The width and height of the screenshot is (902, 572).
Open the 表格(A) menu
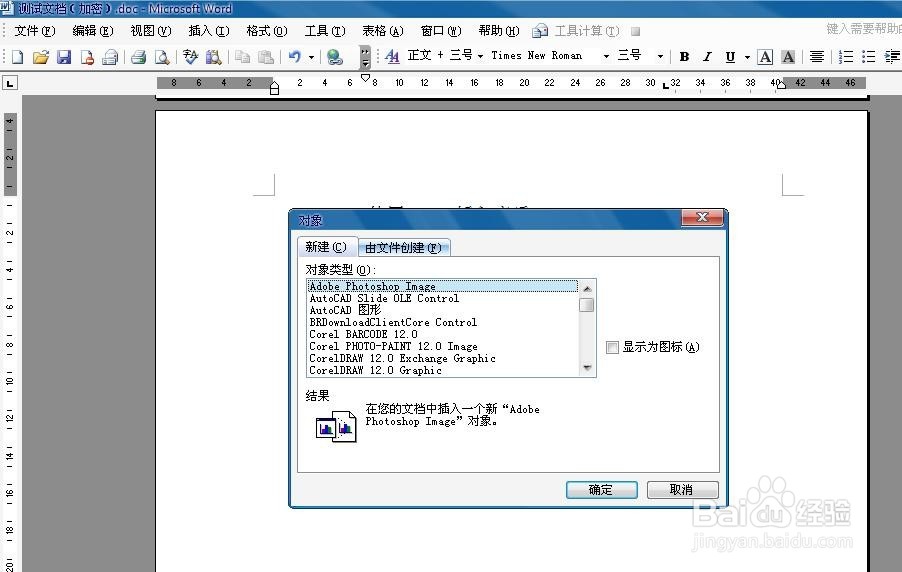[383, 31]
